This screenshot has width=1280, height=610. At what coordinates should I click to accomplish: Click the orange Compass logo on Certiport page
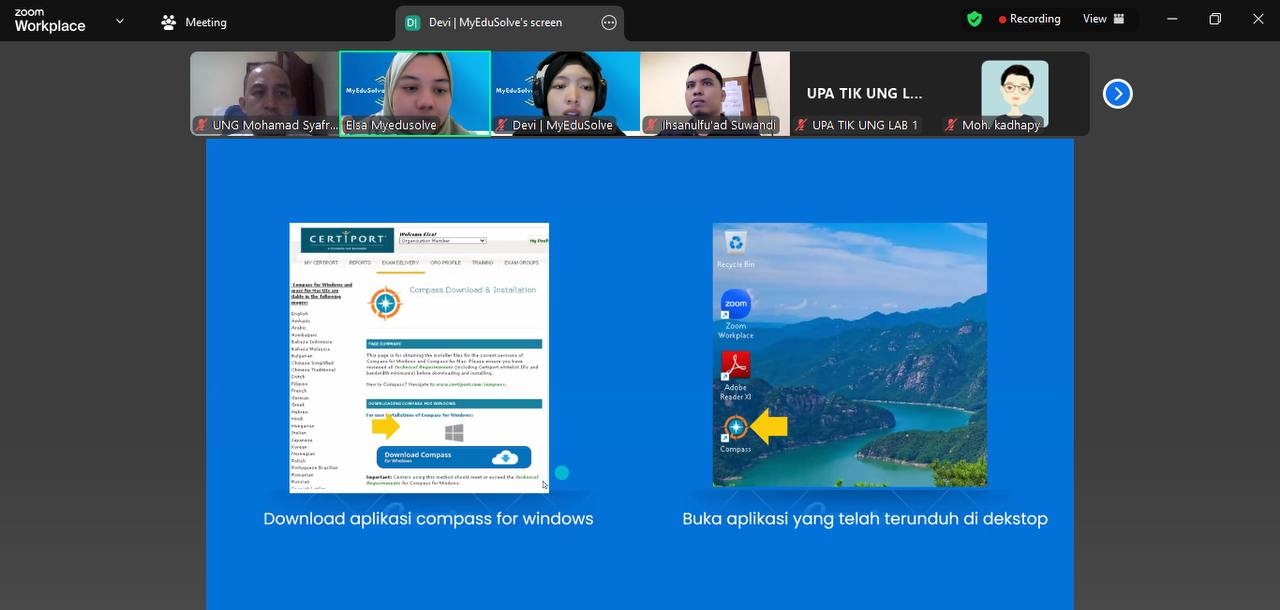click(x=385, y=303)
